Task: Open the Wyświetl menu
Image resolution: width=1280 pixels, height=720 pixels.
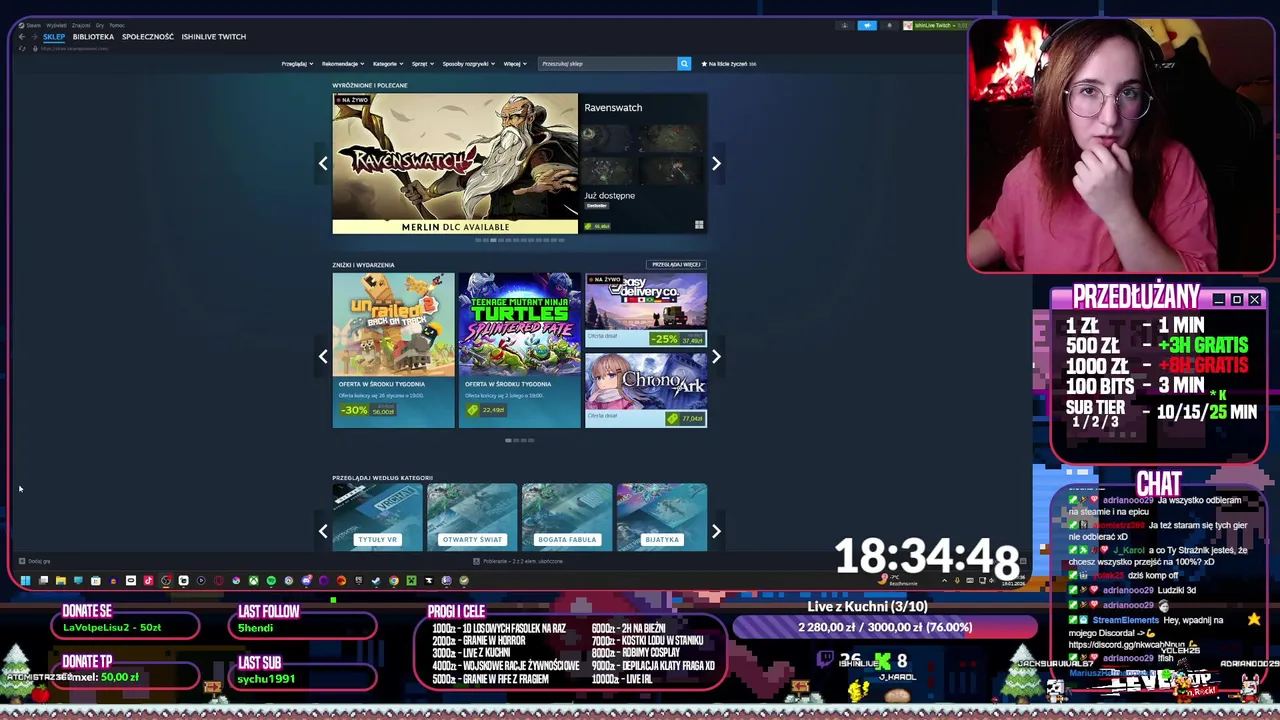Action: pos(57,25)
